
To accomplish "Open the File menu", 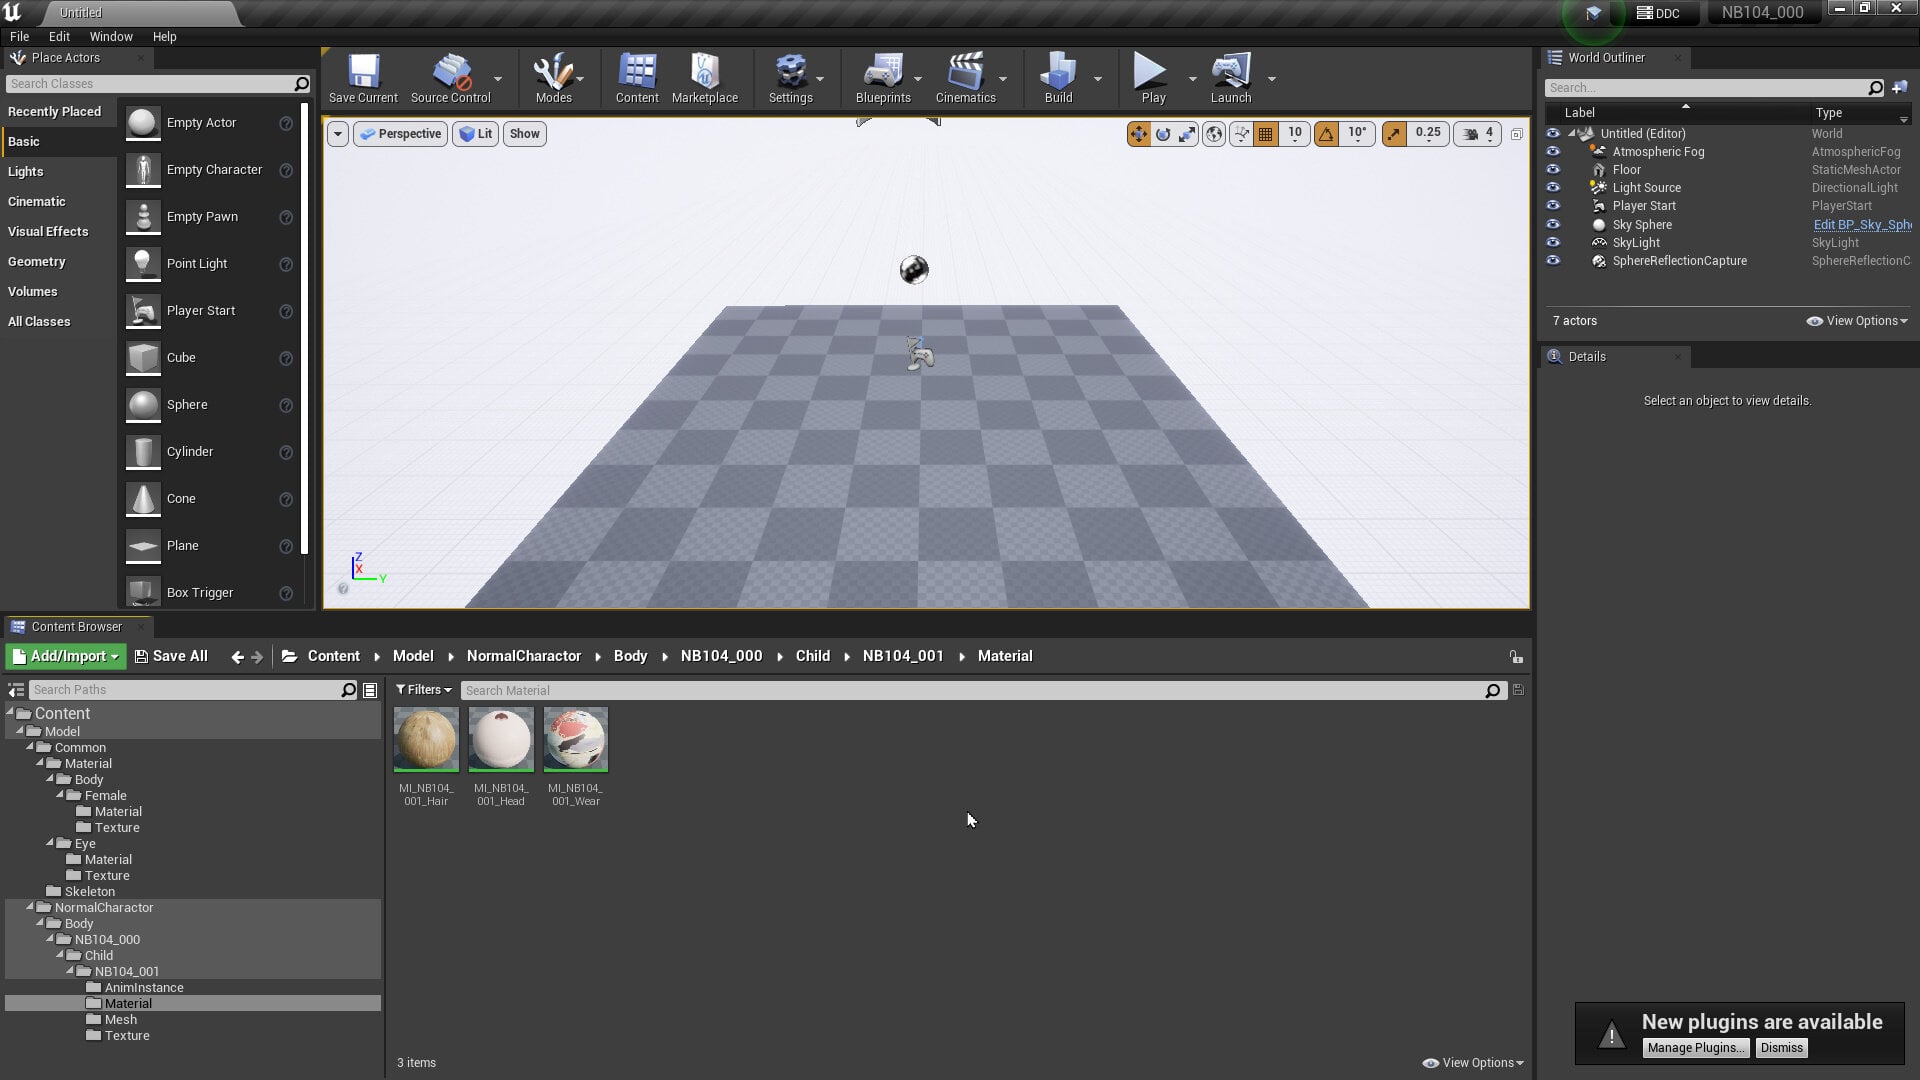I will 19,36.
